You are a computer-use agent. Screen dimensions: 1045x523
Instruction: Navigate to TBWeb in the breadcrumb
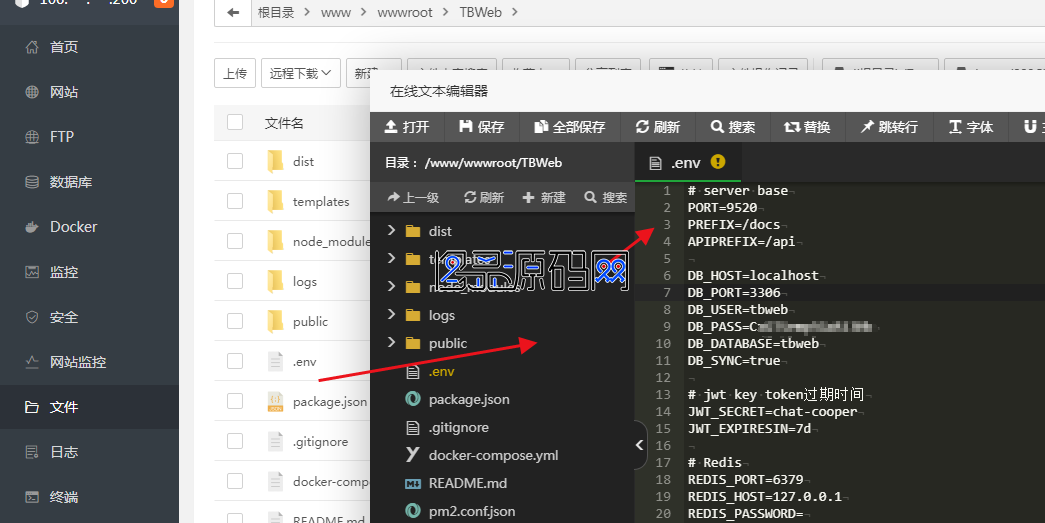(x=481, y=12)
